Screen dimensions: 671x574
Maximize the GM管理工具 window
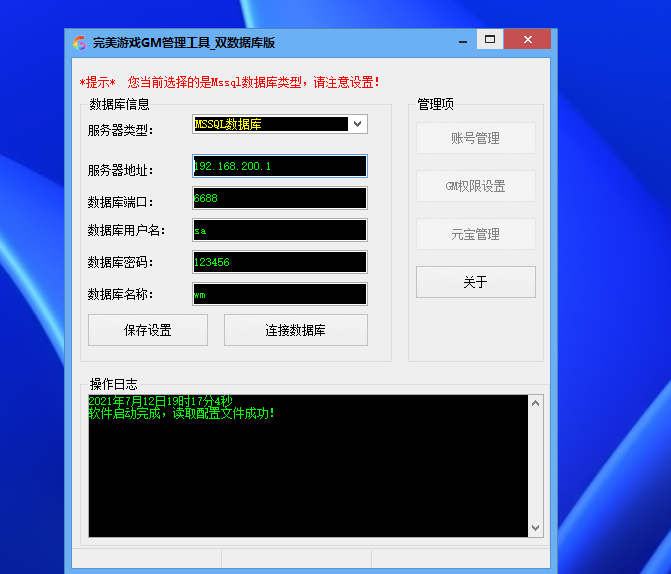coord(490,39)
